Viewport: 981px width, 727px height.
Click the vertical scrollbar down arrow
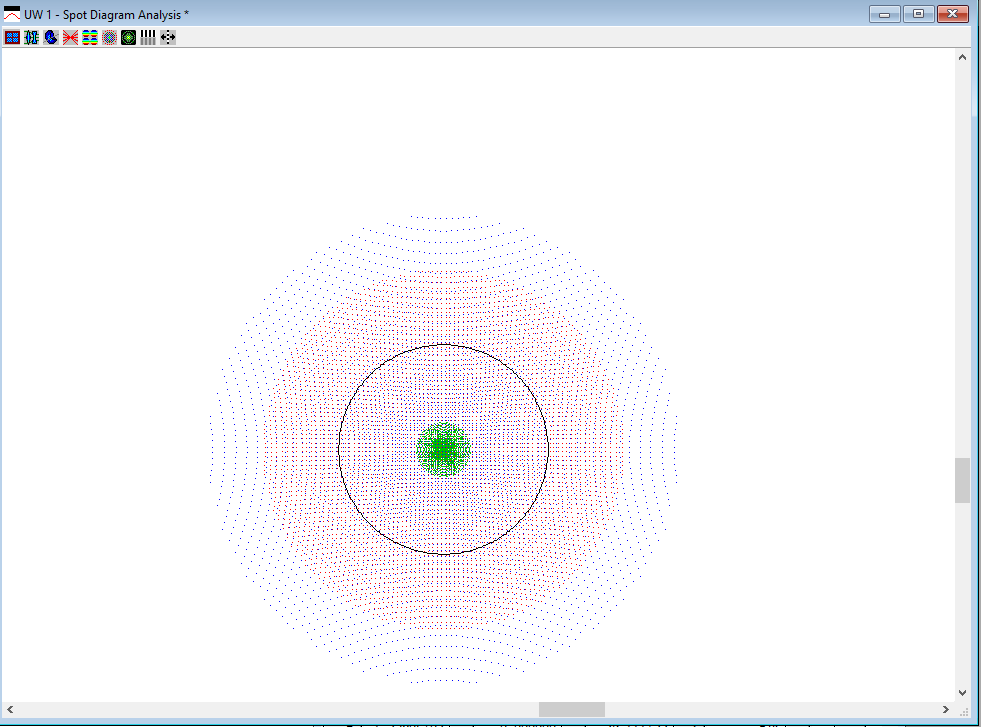[x=962, y=692]
